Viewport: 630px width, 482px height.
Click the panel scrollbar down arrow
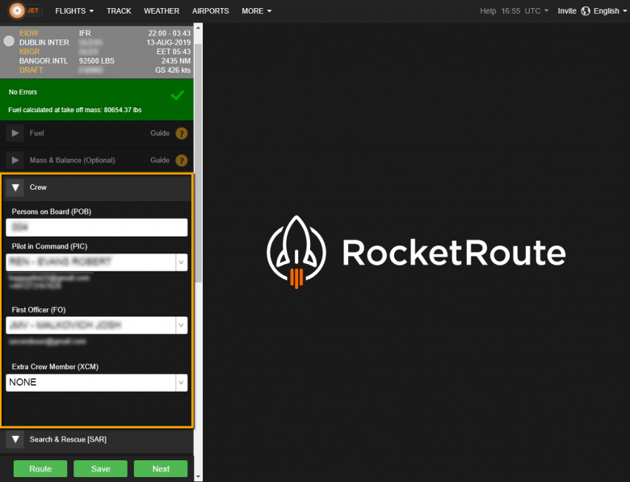[198, 476]
